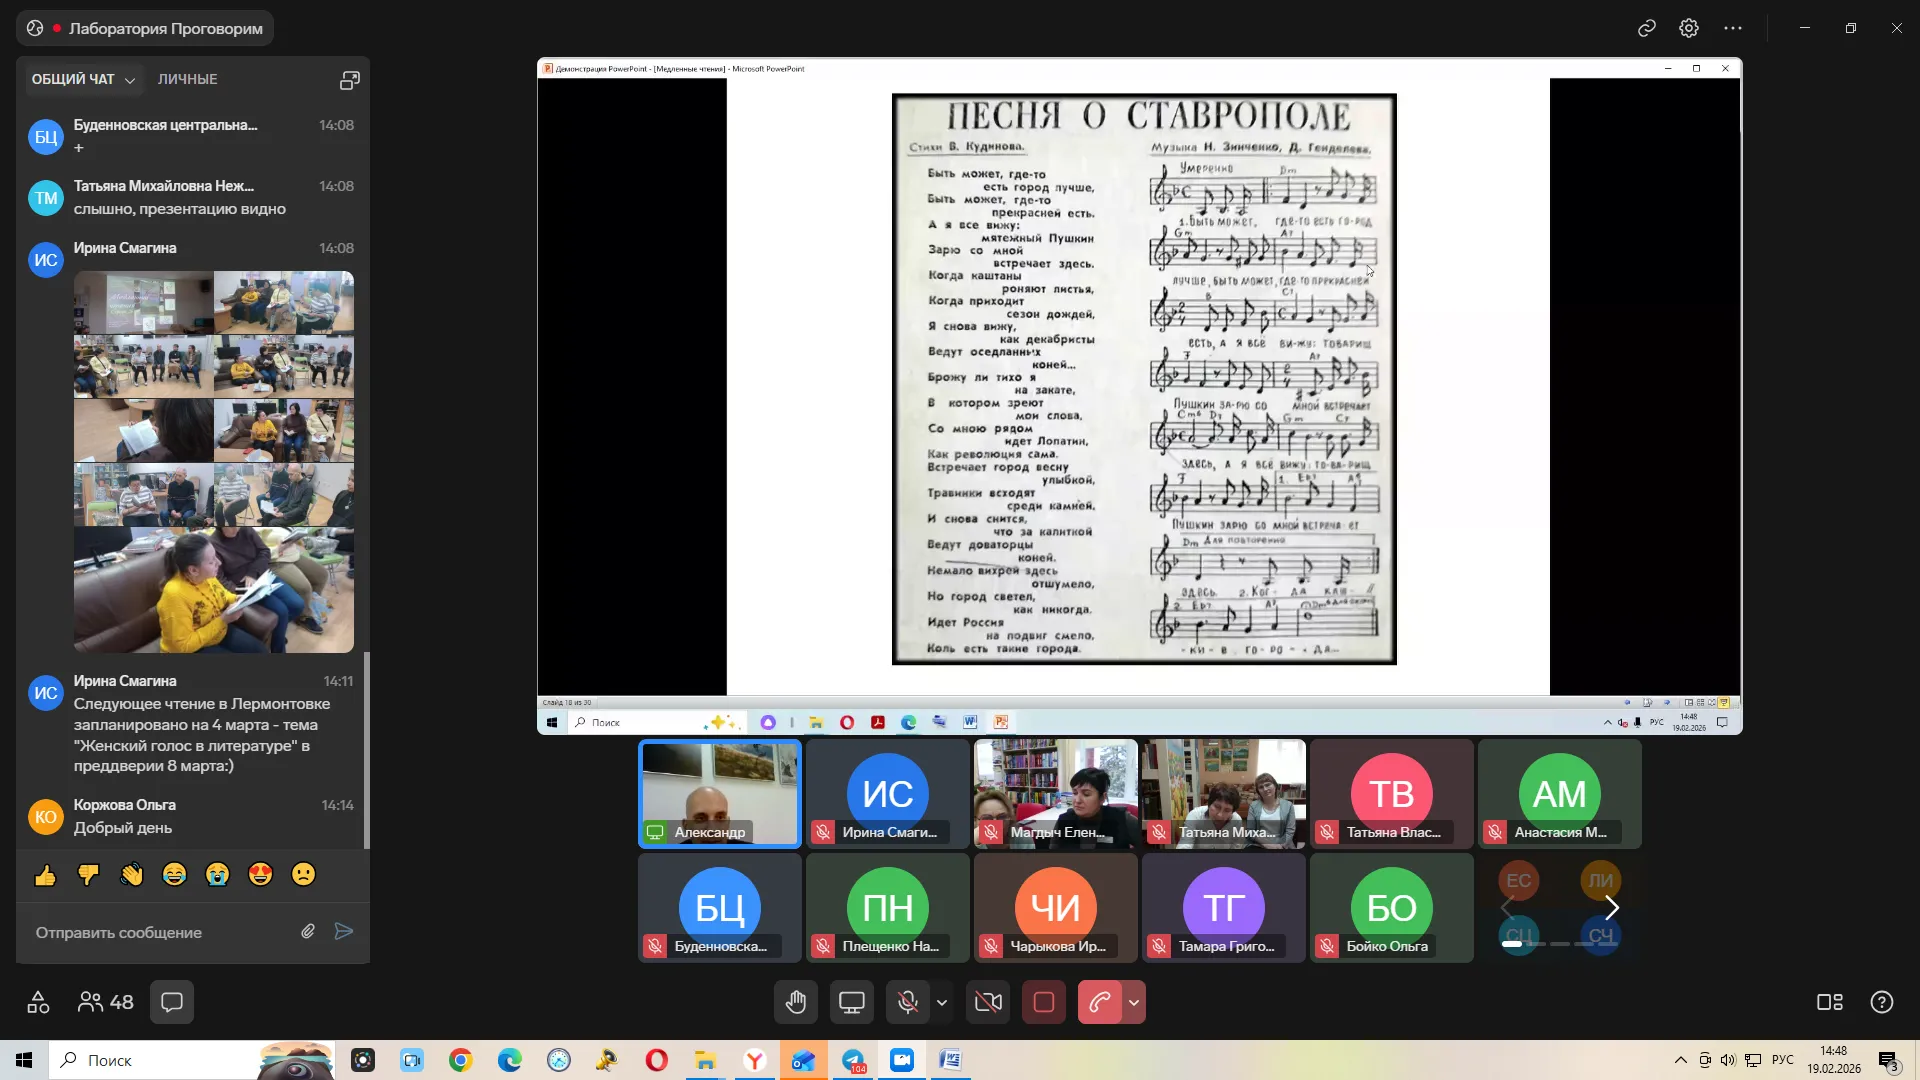This screenshot has width=1920, height=1080.
Task: Open Opera browser from the taskbar
Action: tap(656, 1060)
